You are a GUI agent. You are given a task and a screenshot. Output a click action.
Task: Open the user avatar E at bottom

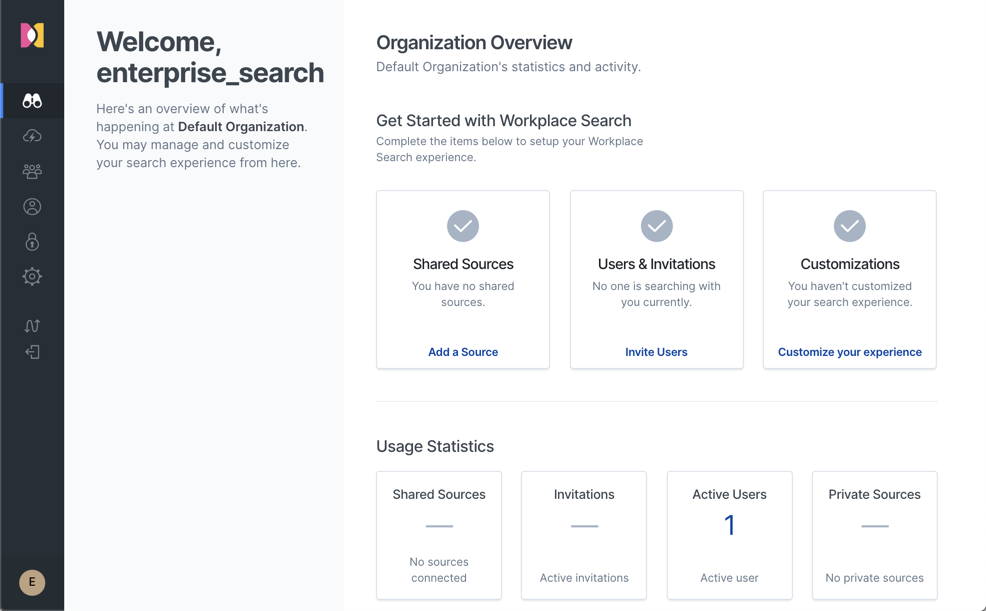(32, 582)
